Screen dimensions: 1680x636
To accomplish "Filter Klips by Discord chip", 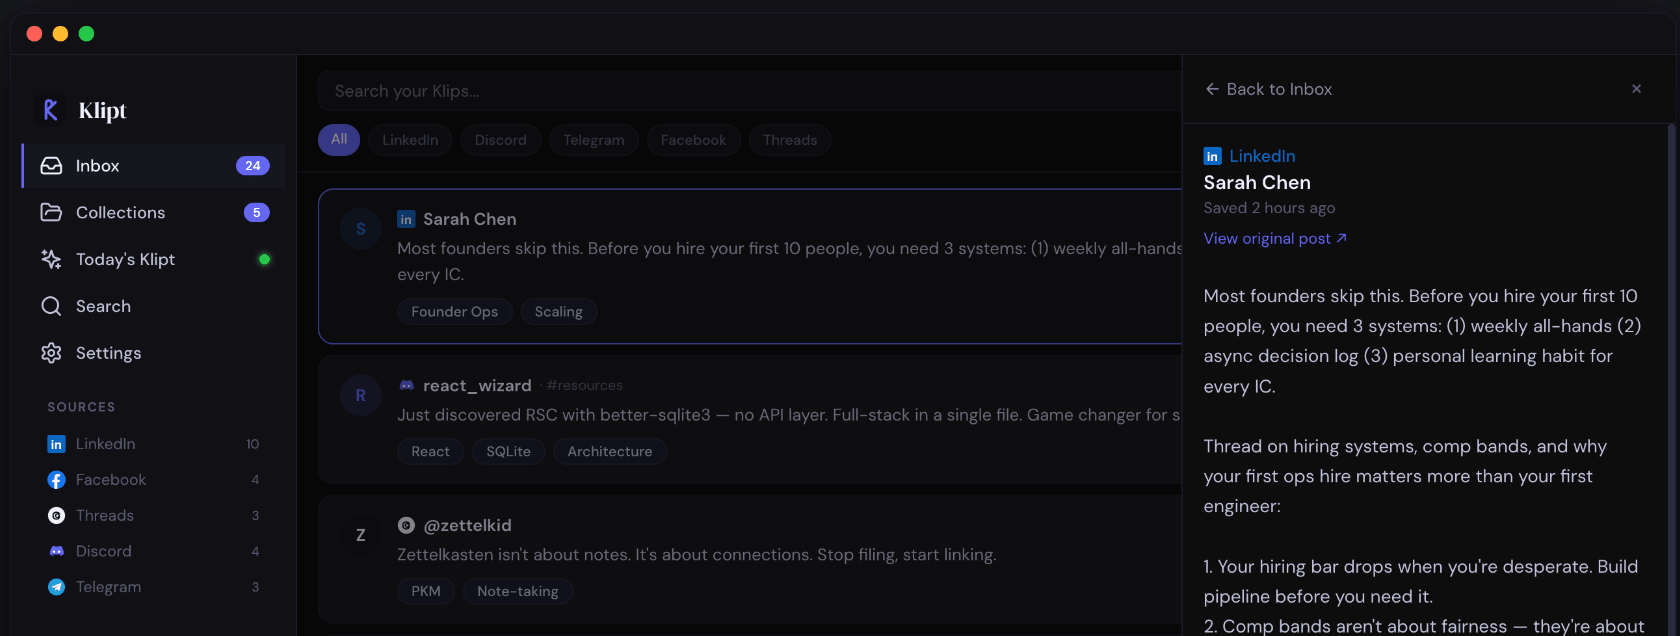I will (x=501, y=140).
